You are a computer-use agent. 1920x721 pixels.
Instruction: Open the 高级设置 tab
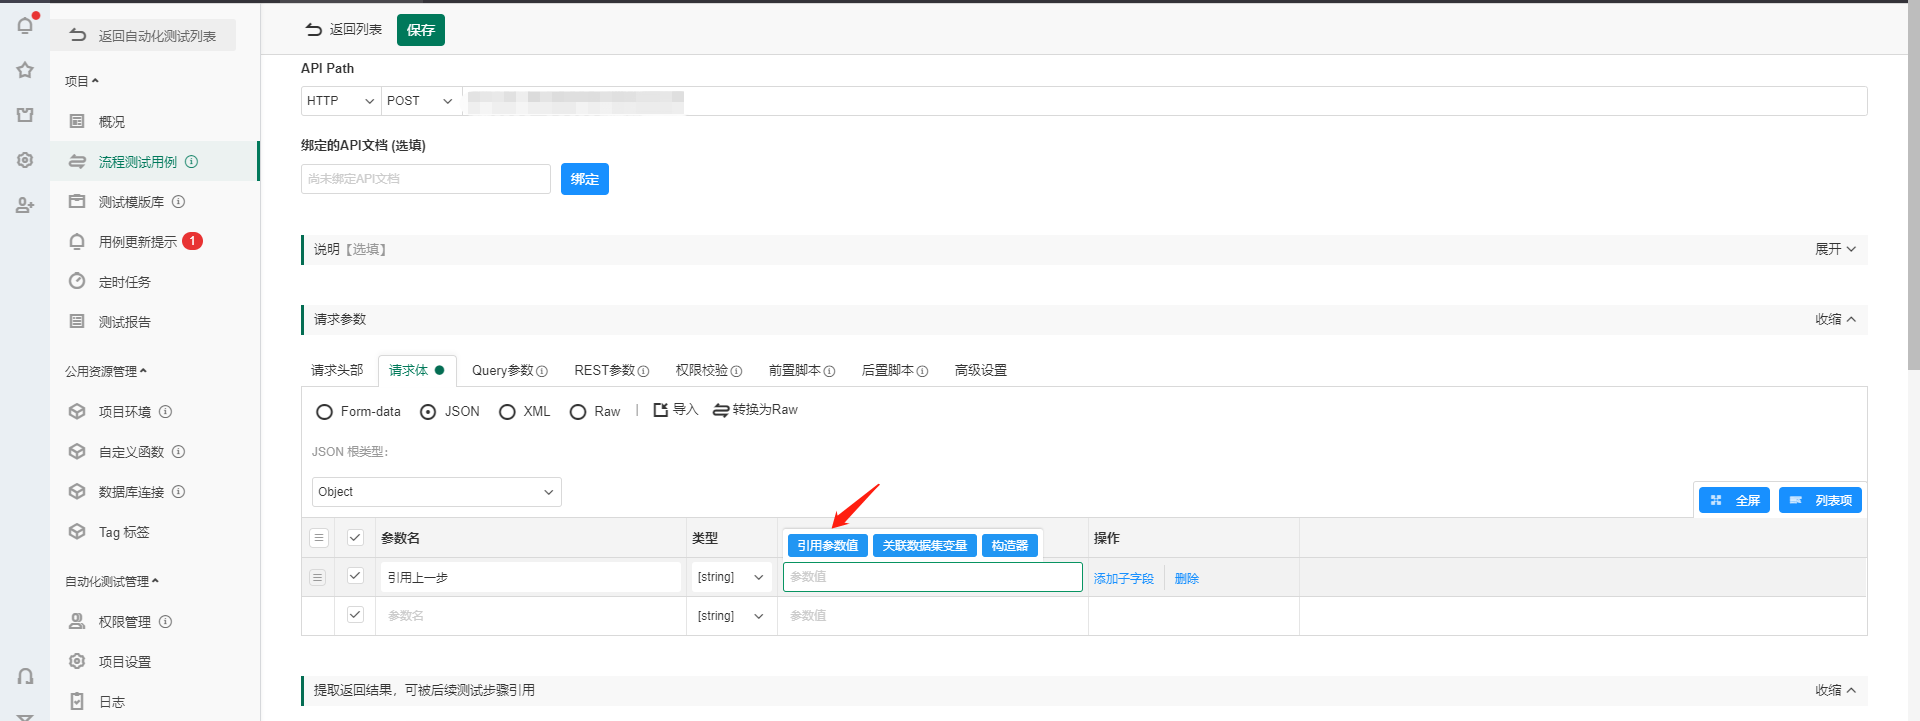pyautogui.click(x=980, y=370)
